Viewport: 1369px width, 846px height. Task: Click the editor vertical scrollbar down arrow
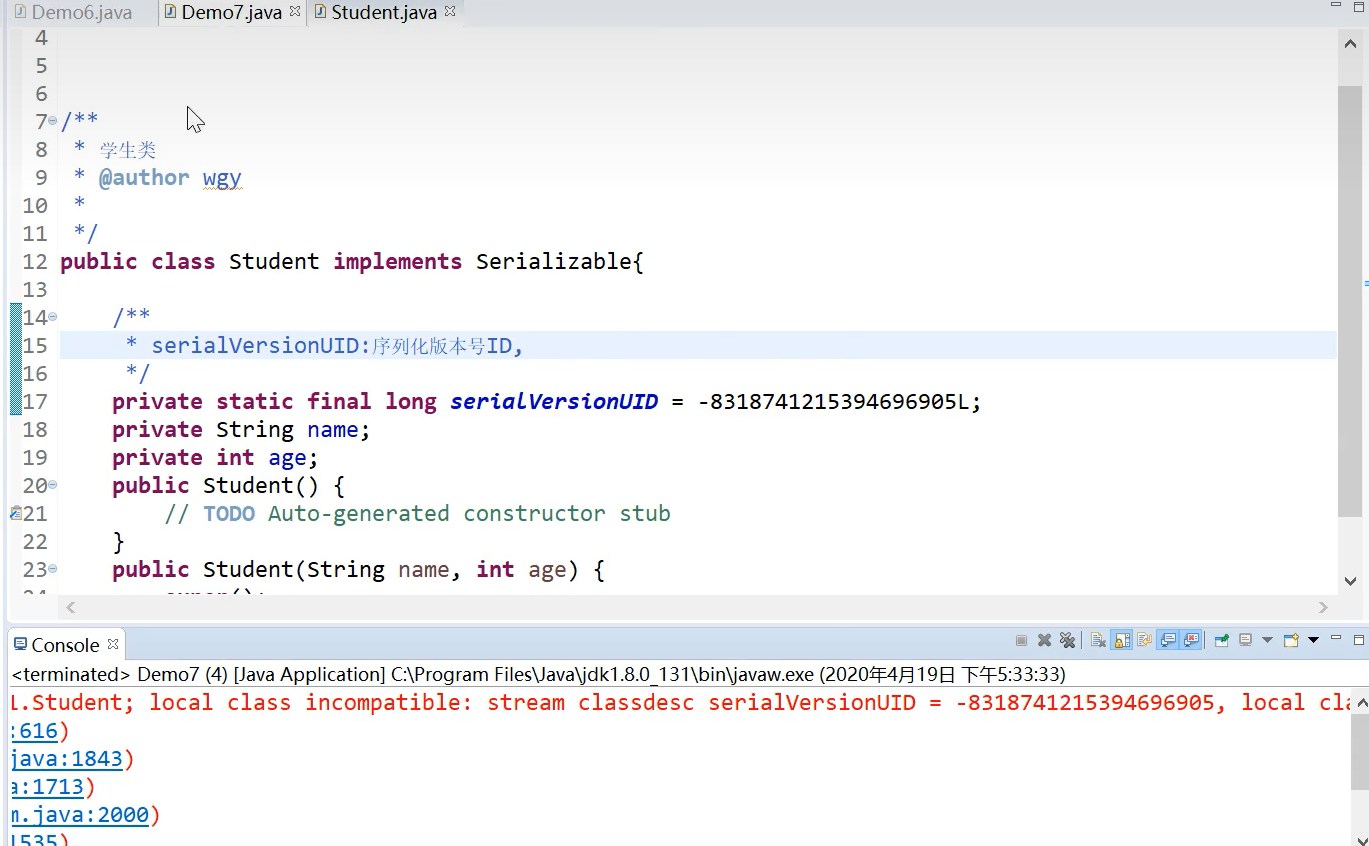point(1350,581)
